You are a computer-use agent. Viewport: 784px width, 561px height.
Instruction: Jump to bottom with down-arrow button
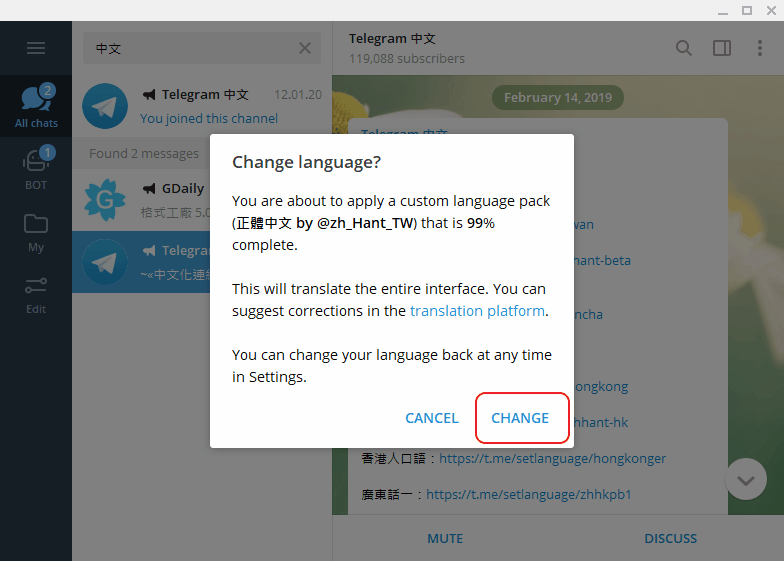point(746,480)
